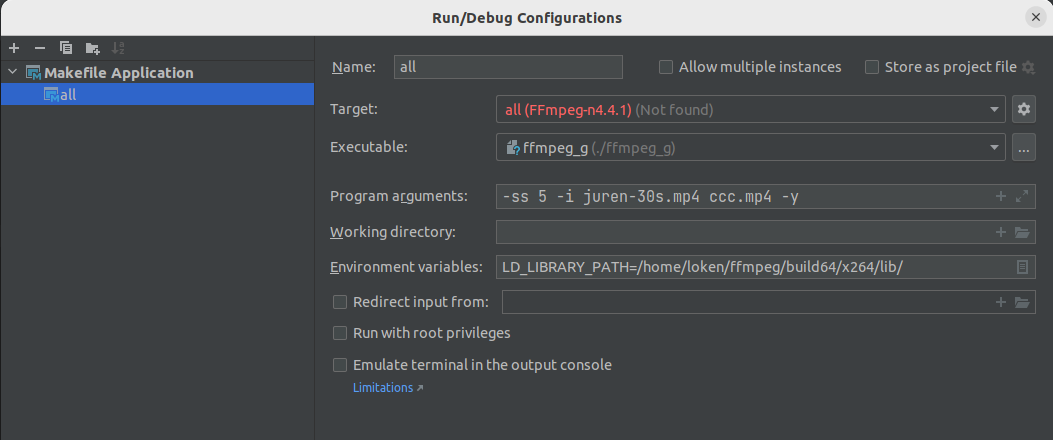Image resolution: width=1053 pixels, height=440 pixels.
Task: Open the Limitations link
Action: pyautogui.click(x=387, y=388)
